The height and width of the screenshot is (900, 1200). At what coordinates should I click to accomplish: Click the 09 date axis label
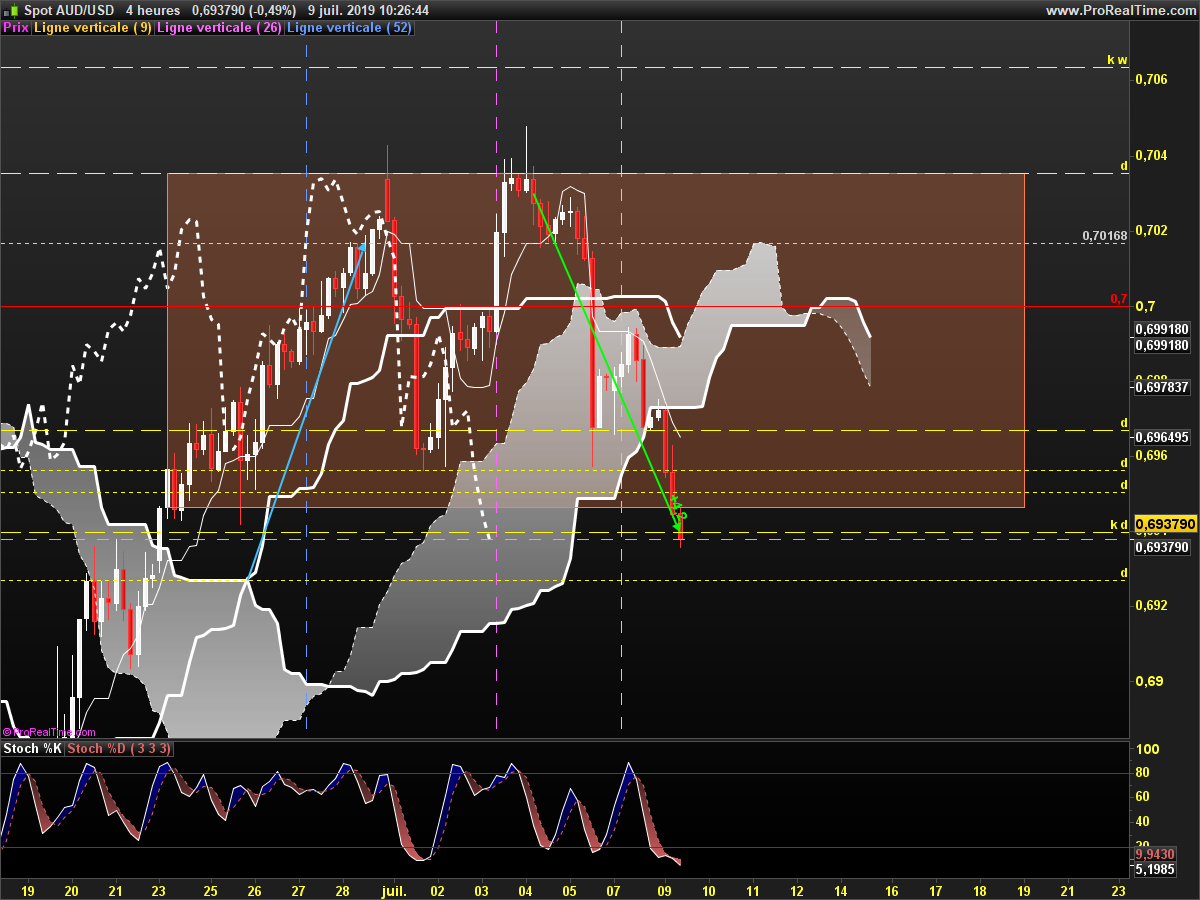(665, 889)
